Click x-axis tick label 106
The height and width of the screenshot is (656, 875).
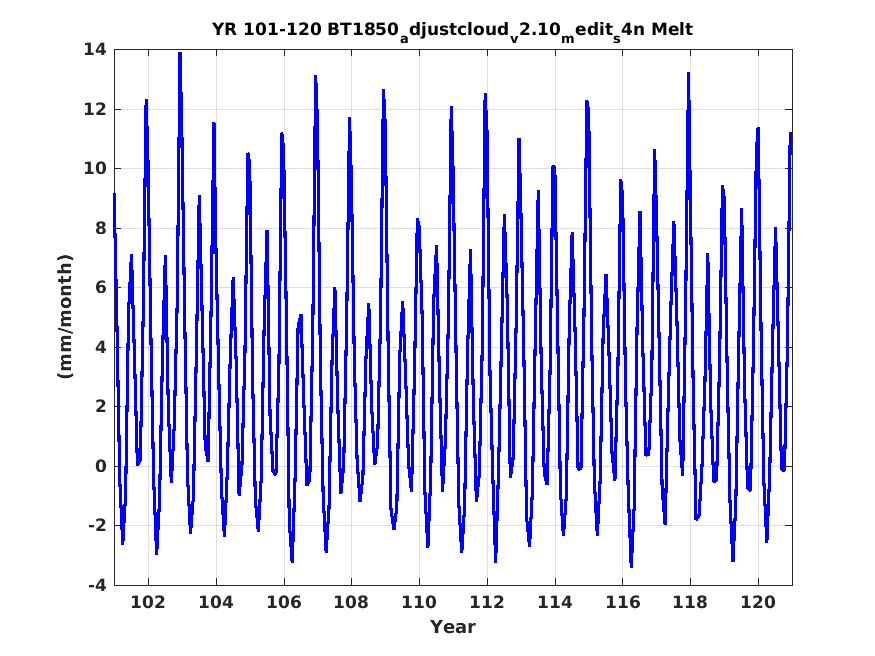point(283,602)
